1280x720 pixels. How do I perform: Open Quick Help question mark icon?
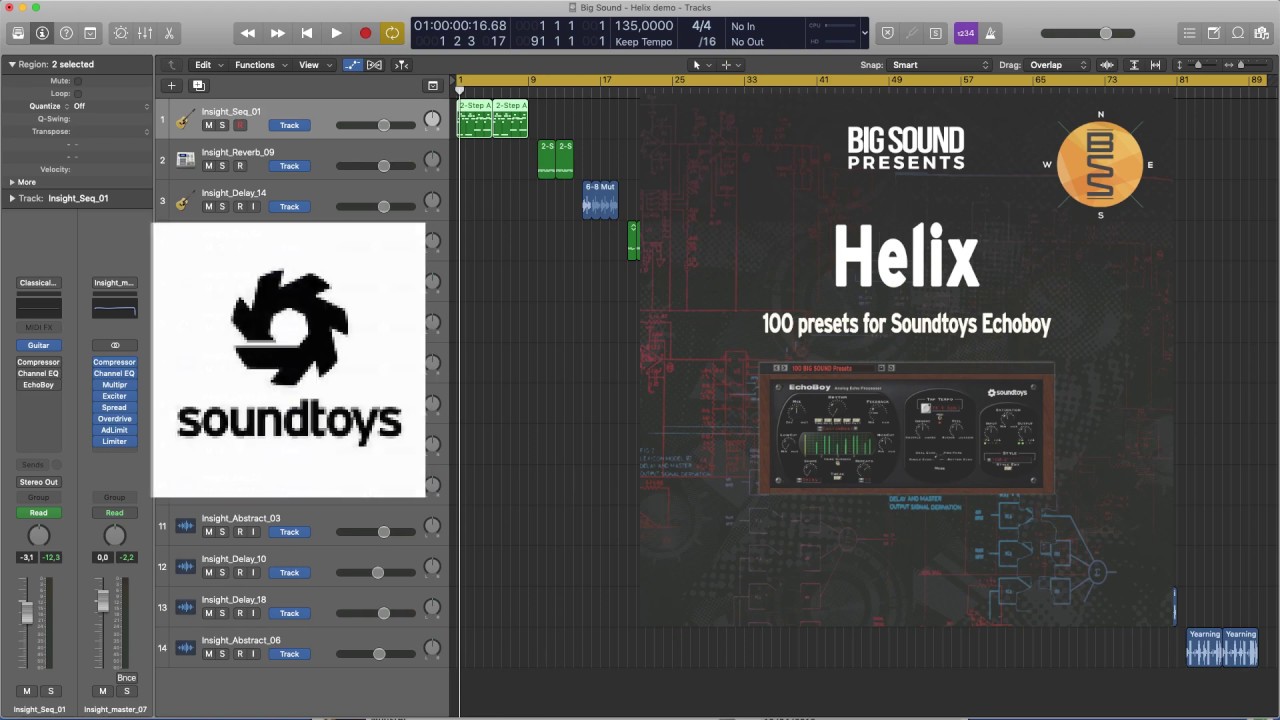tap(66, 33)
